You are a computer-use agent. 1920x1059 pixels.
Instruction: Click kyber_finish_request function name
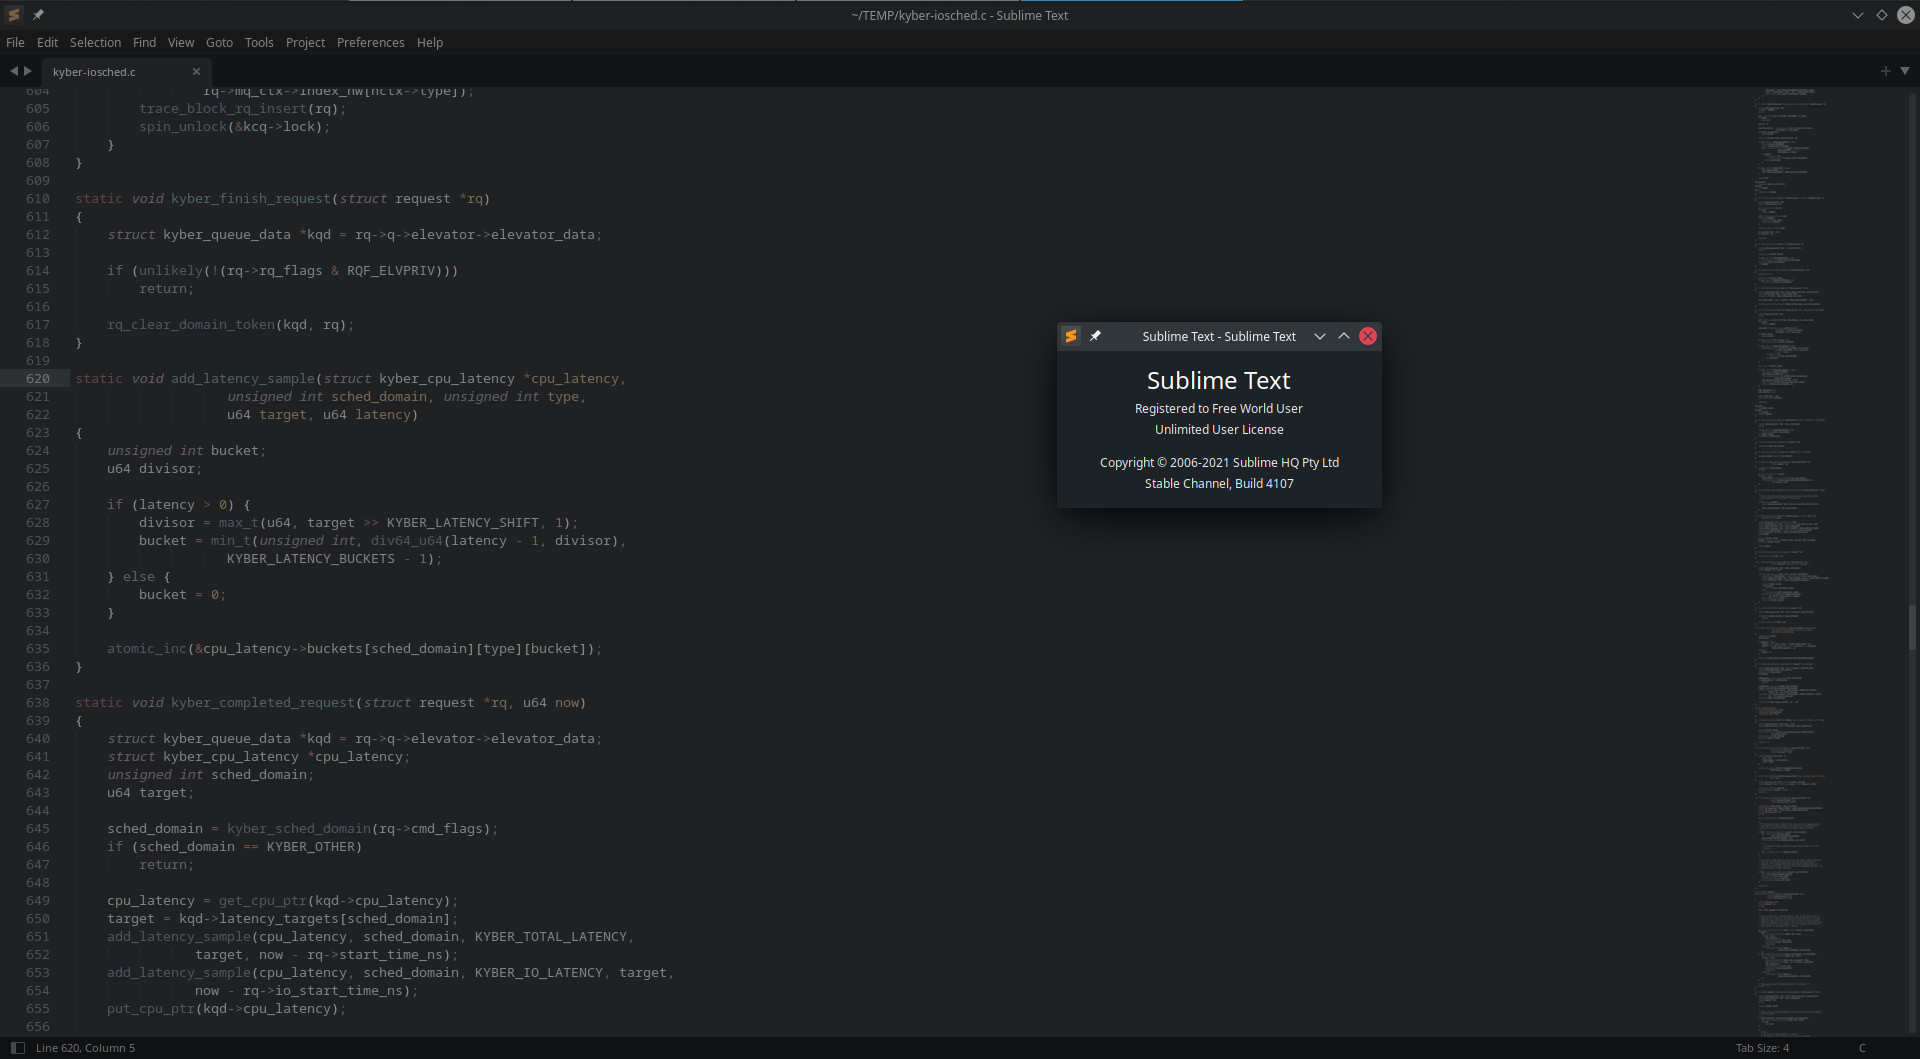pos(250,199)
